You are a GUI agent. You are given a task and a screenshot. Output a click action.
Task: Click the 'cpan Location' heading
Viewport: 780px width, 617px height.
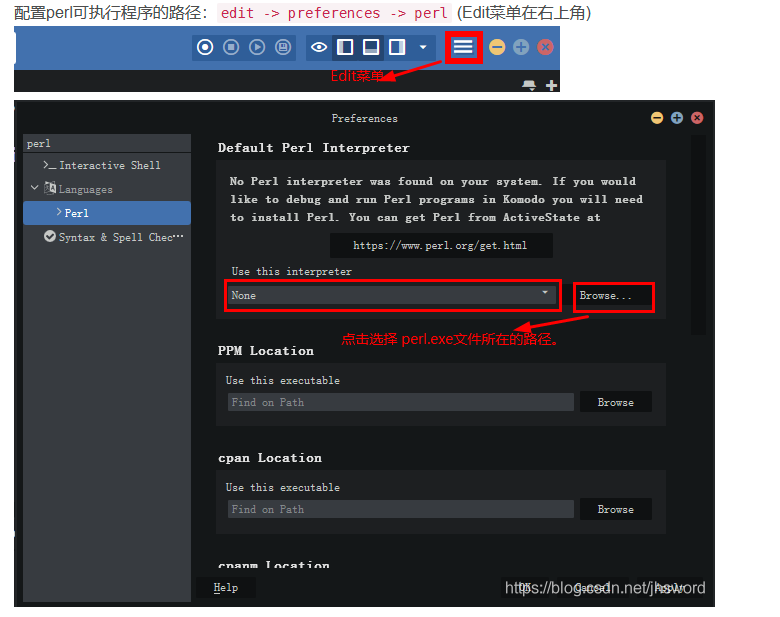(270, 458)
